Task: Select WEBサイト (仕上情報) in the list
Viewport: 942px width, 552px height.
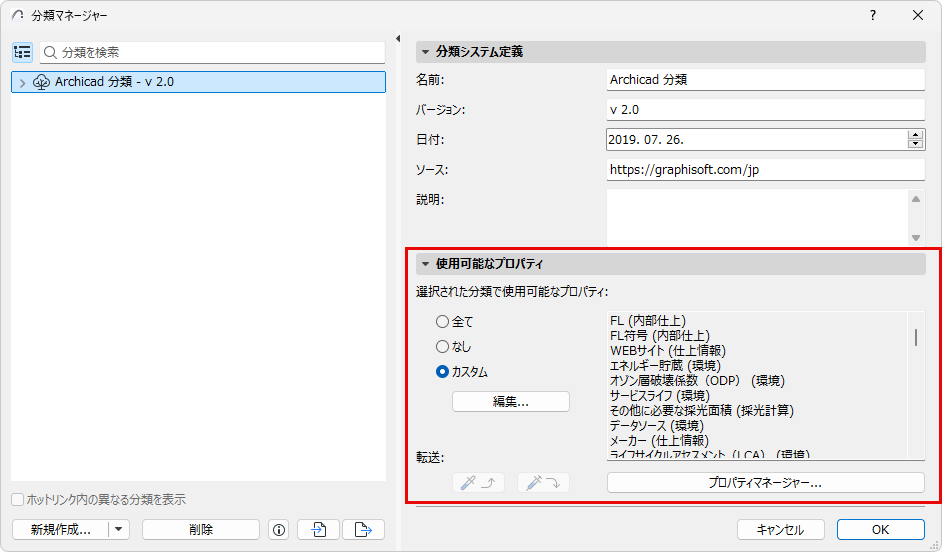Action: (x=667, y=351)
